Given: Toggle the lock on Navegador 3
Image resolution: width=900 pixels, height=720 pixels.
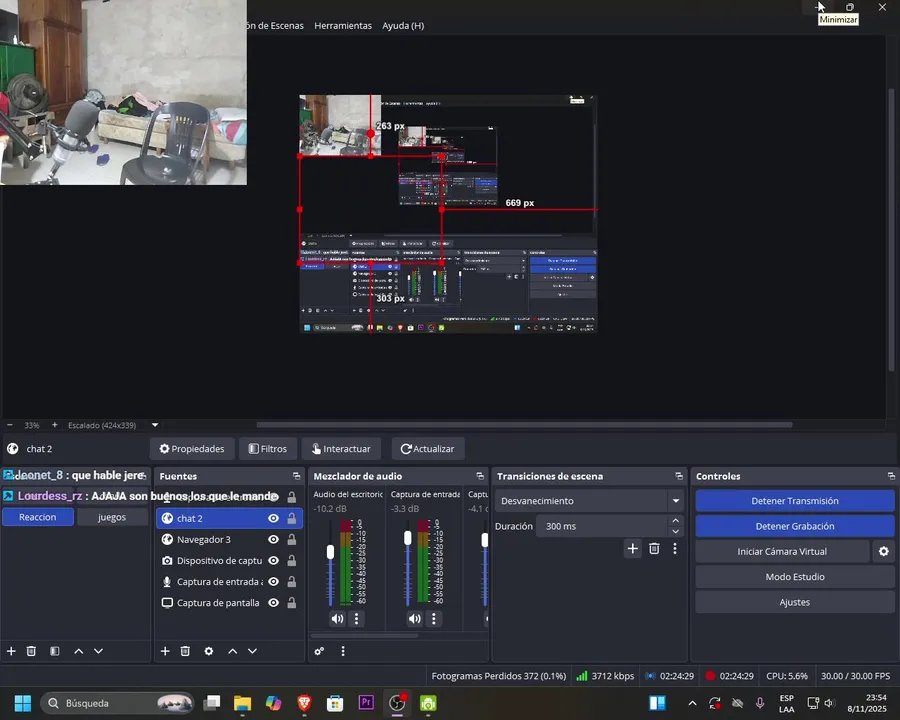Looking at the screenshot, I should tap(292, 539).
